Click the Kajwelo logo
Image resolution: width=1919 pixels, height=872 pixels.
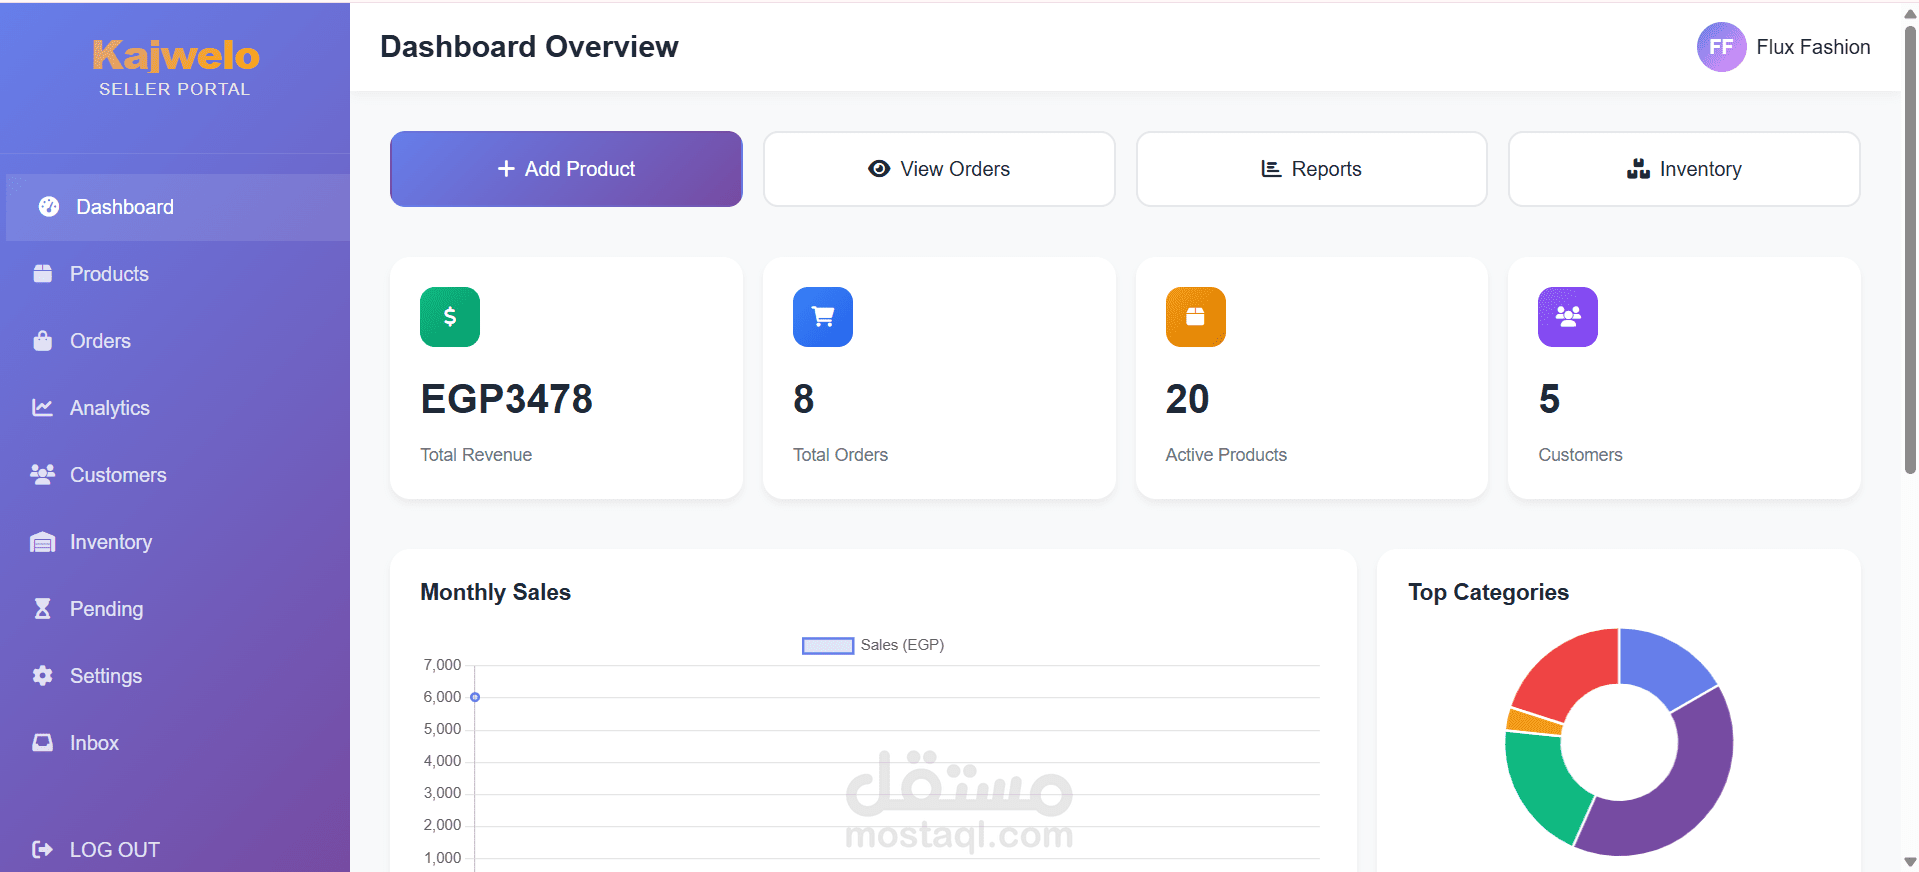point(175,56)
